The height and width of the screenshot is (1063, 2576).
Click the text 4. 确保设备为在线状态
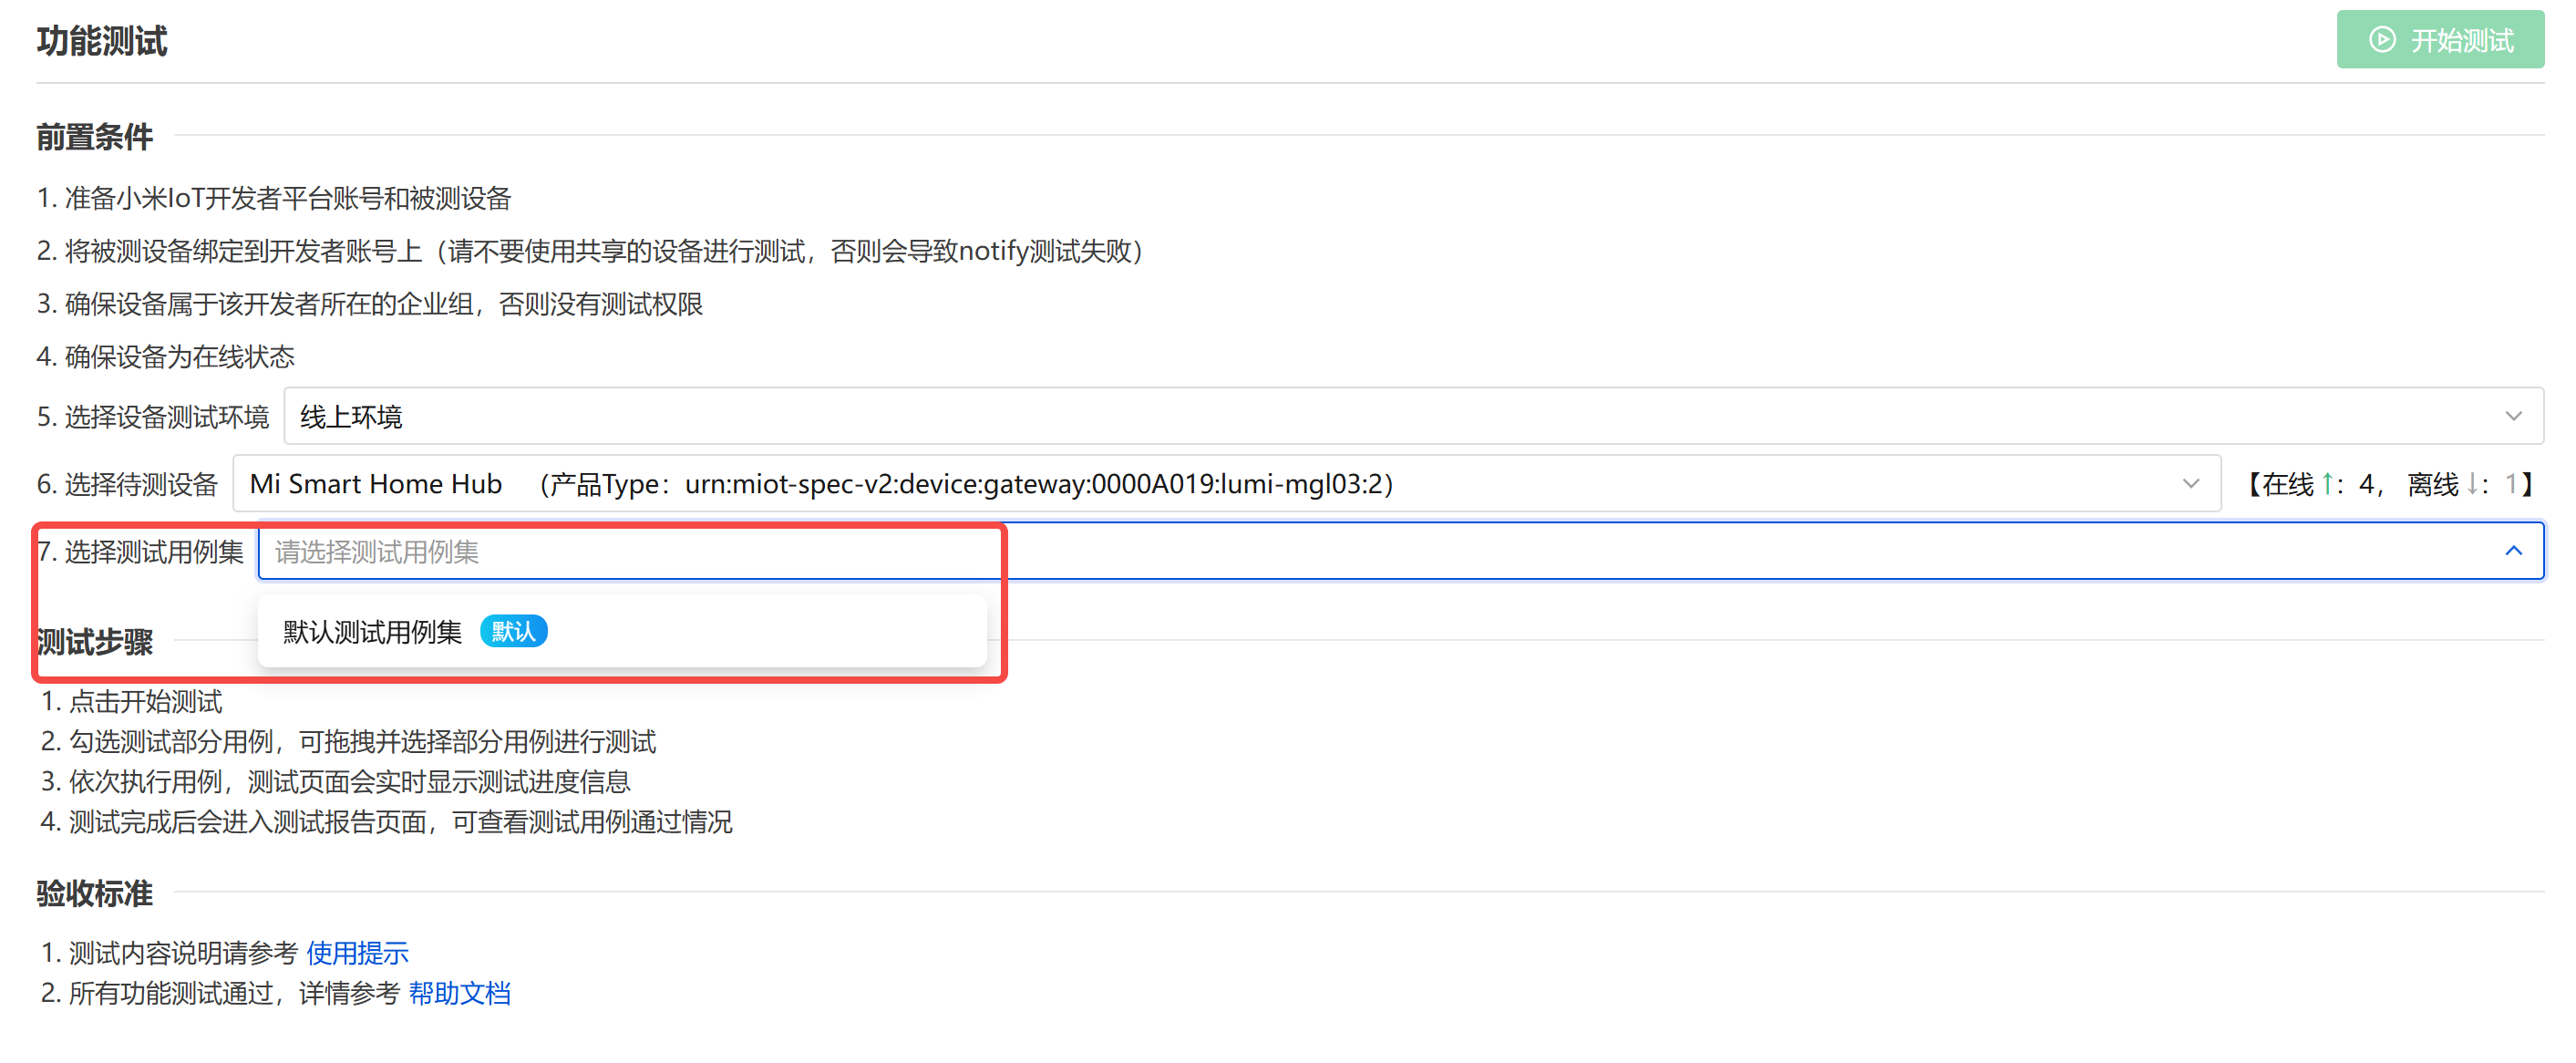(166, 356)
